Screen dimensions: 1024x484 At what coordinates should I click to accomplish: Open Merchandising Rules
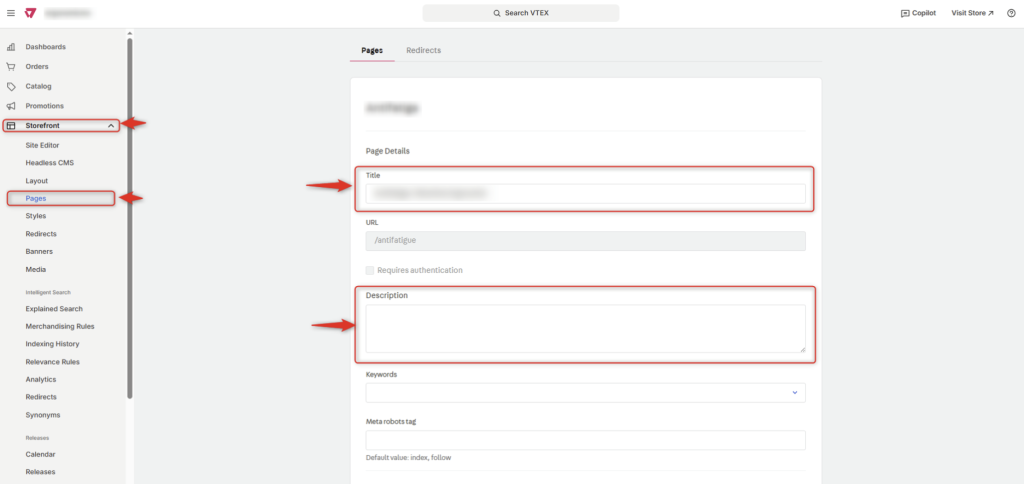click(60, 326)
